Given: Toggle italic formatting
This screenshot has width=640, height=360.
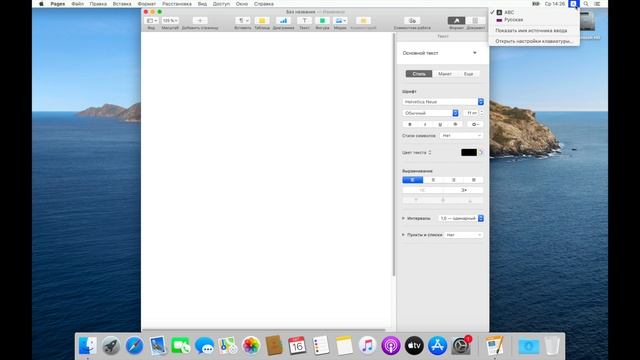Looking at the screenshot, I should coord(425,124).
